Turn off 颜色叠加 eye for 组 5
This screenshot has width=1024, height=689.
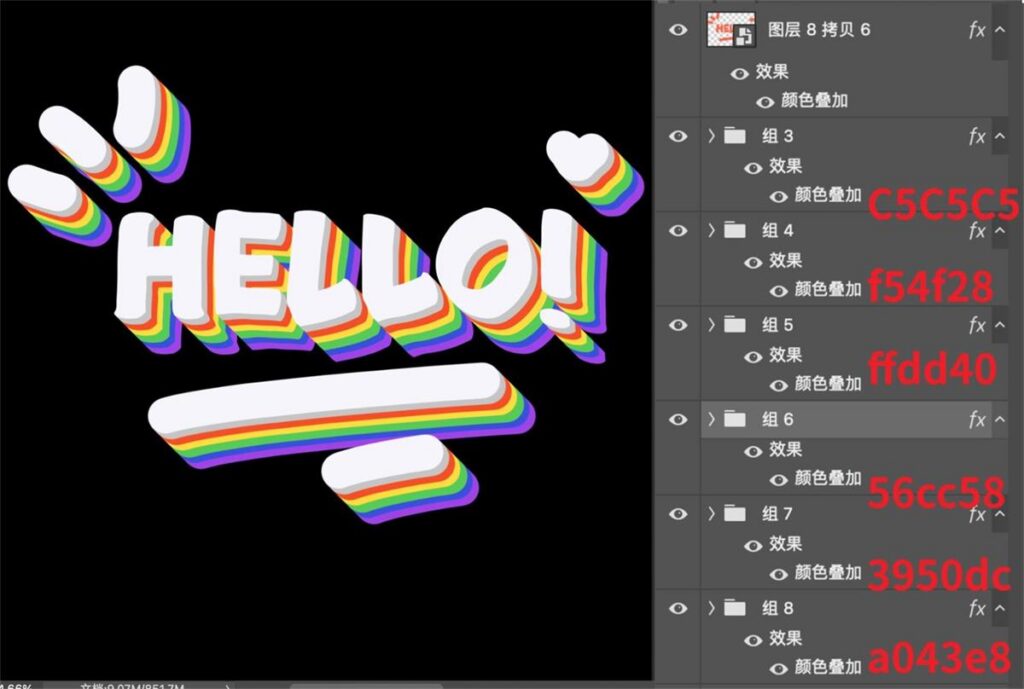(778, 385)
